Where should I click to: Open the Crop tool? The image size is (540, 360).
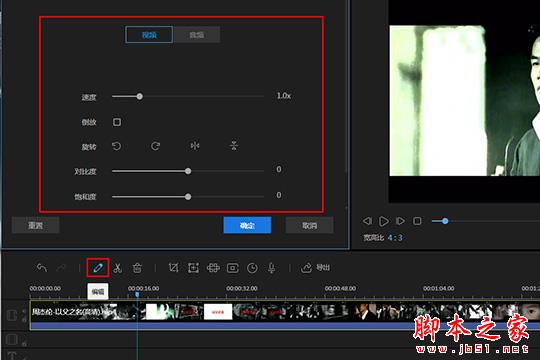[x=174, y=268]
